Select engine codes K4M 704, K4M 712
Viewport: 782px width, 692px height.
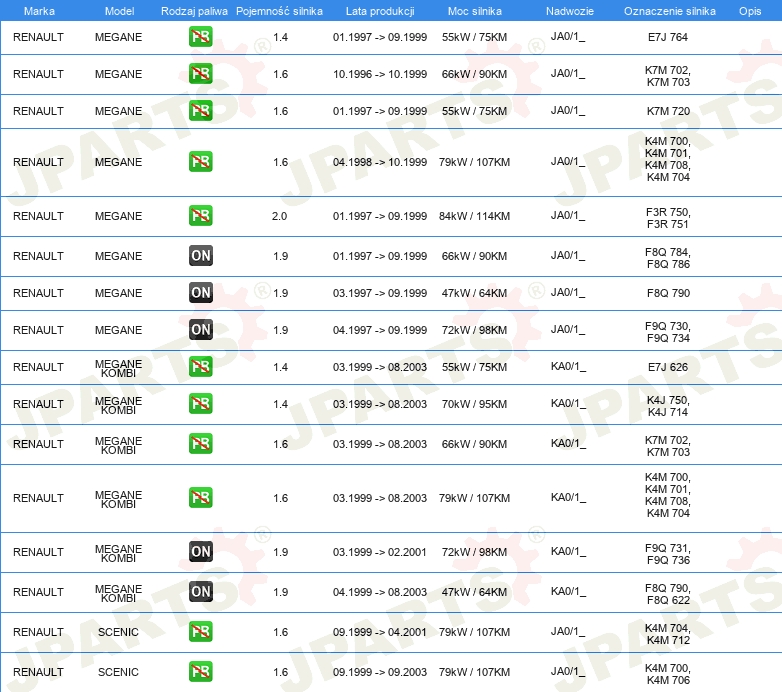coord(668,634)
